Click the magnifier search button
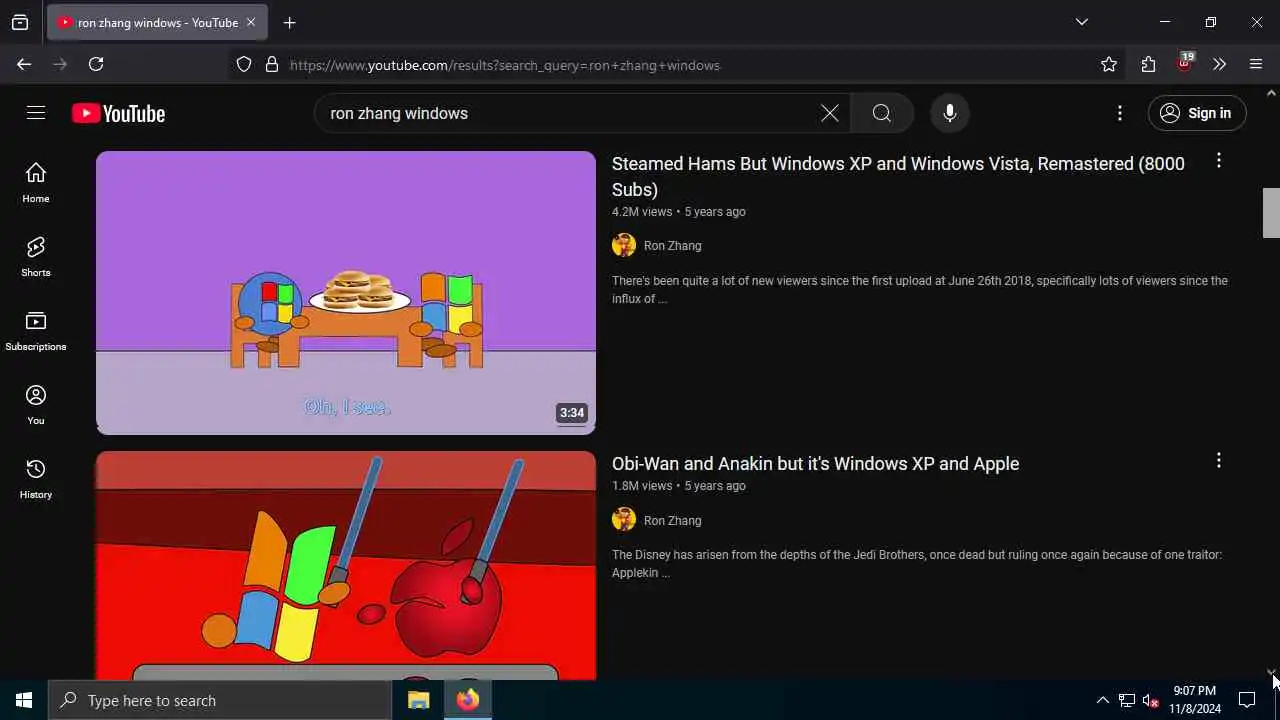1280x720 pixels. coord(882,113)
